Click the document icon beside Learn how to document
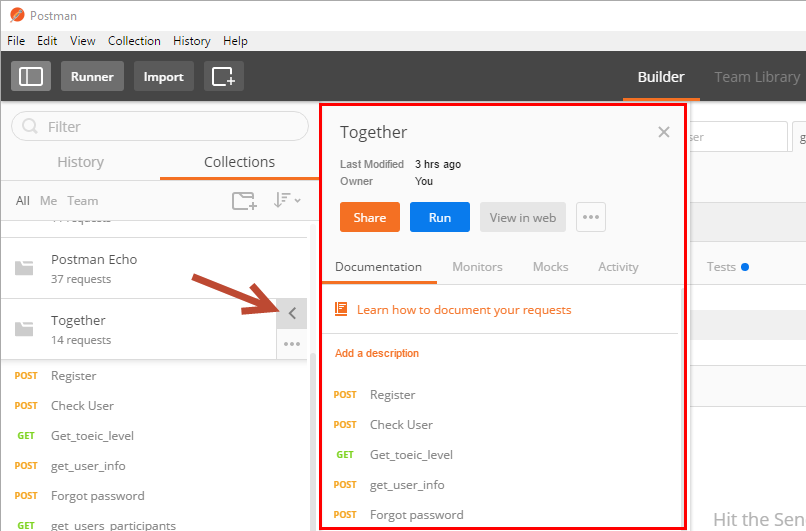806x531 pixels. coord(341,309)
